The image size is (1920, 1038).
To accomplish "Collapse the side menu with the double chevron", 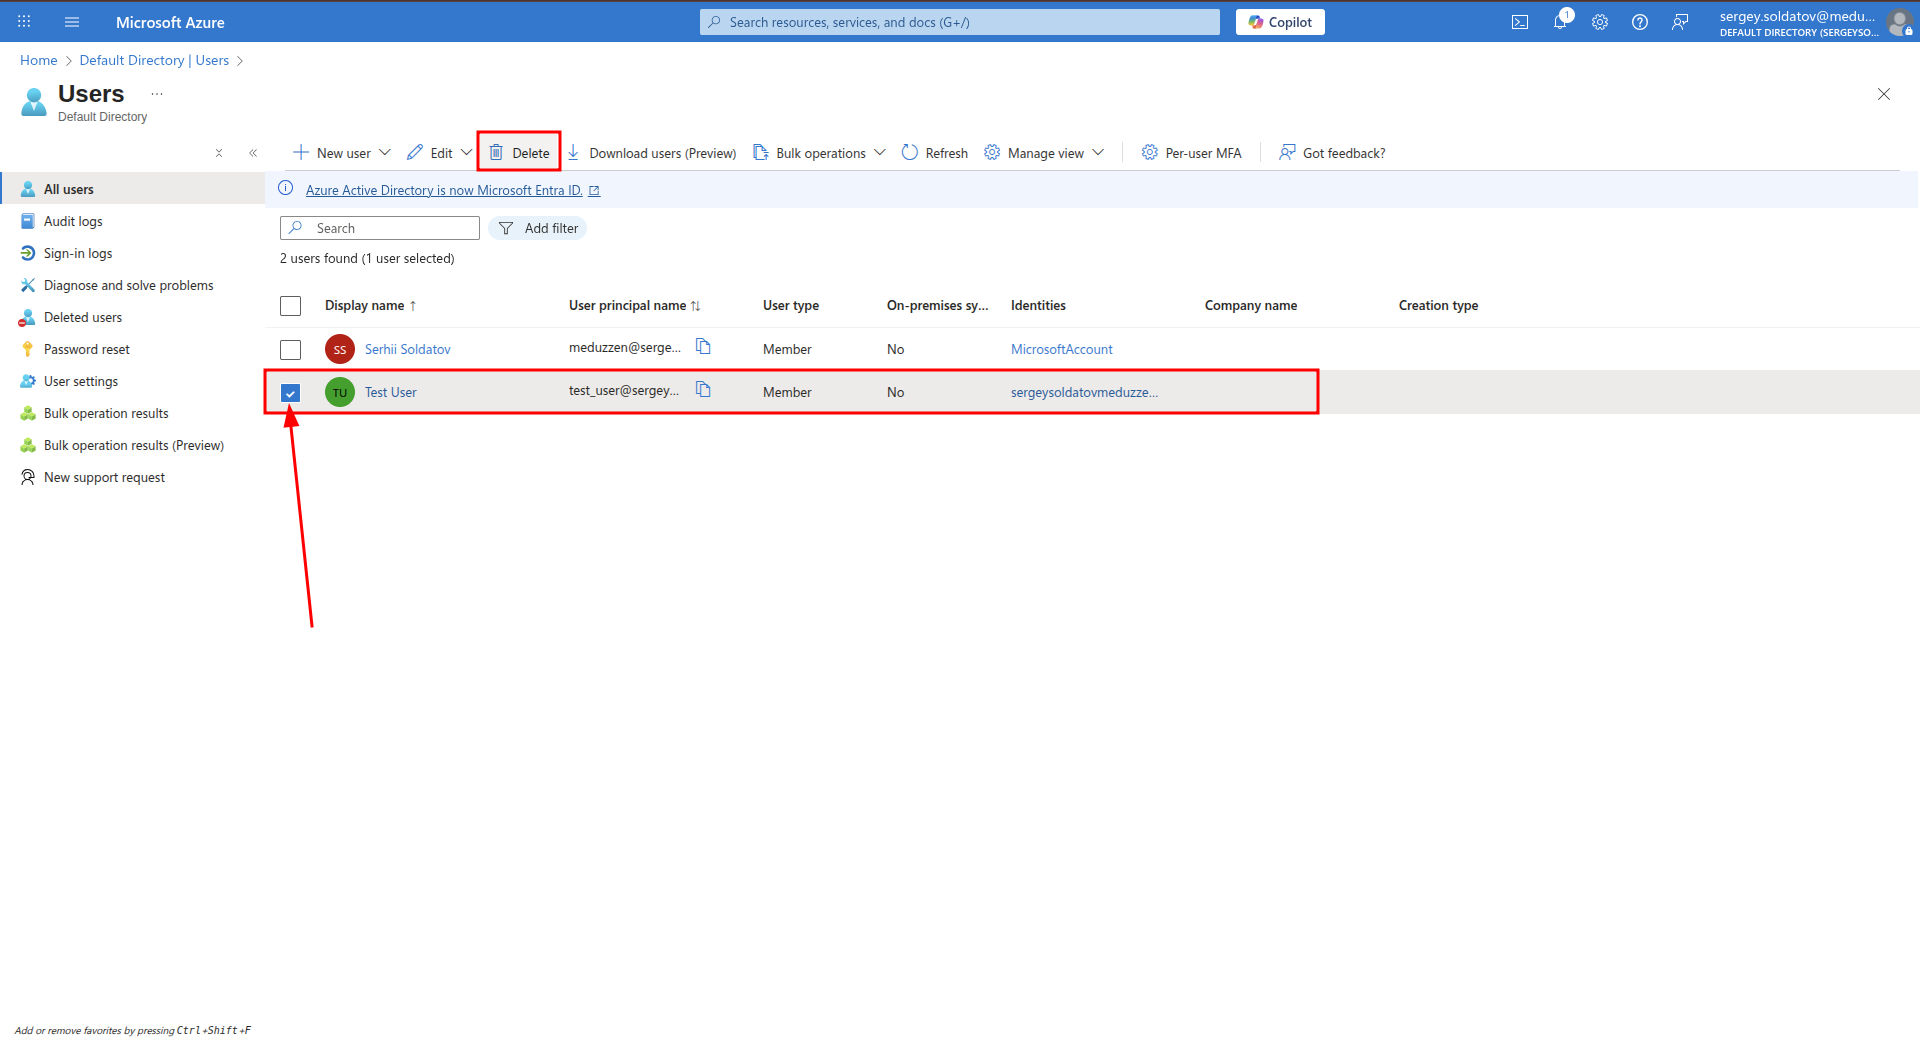I will (253, 153).
